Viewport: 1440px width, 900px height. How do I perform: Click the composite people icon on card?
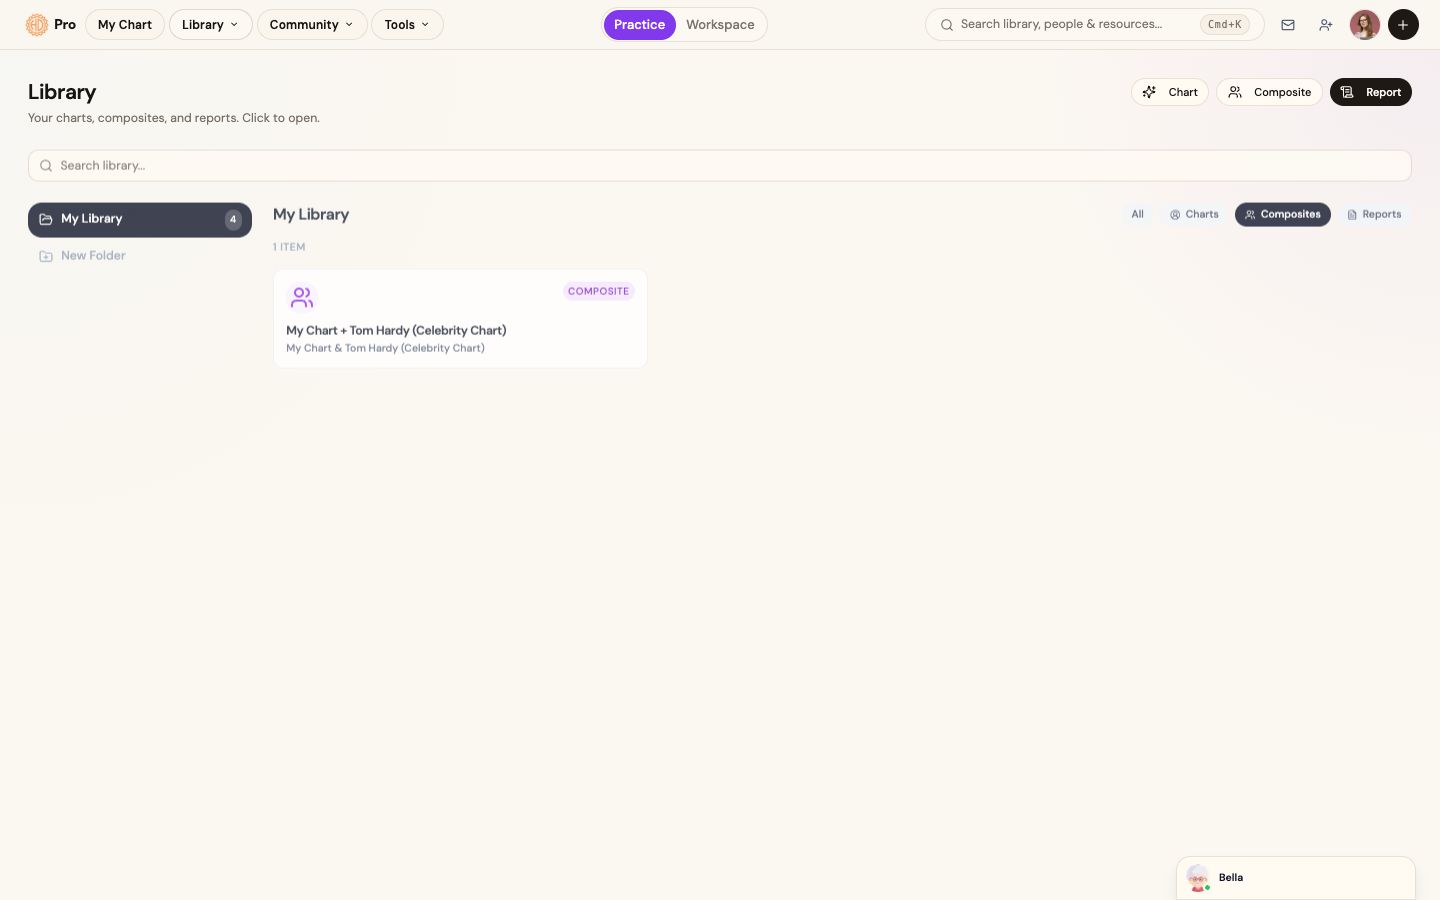(x=301, y=297)
